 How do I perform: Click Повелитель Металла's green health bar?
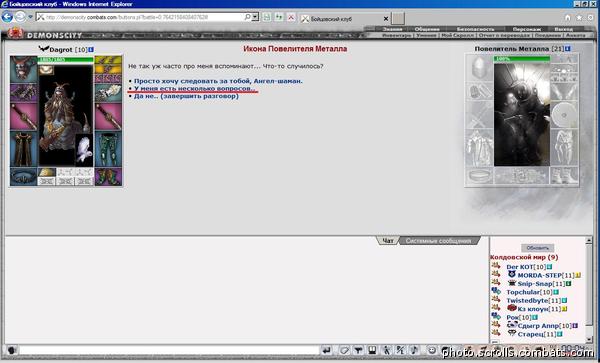point(522,59)
